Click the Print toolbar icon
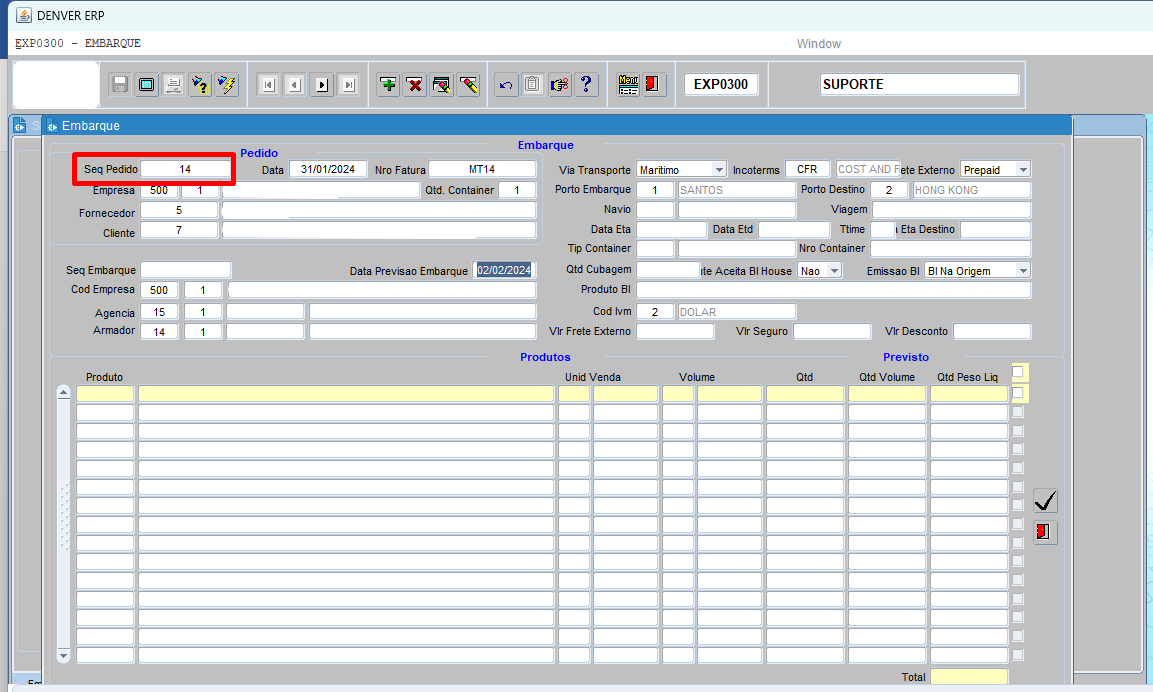 [x=174, y=85]
